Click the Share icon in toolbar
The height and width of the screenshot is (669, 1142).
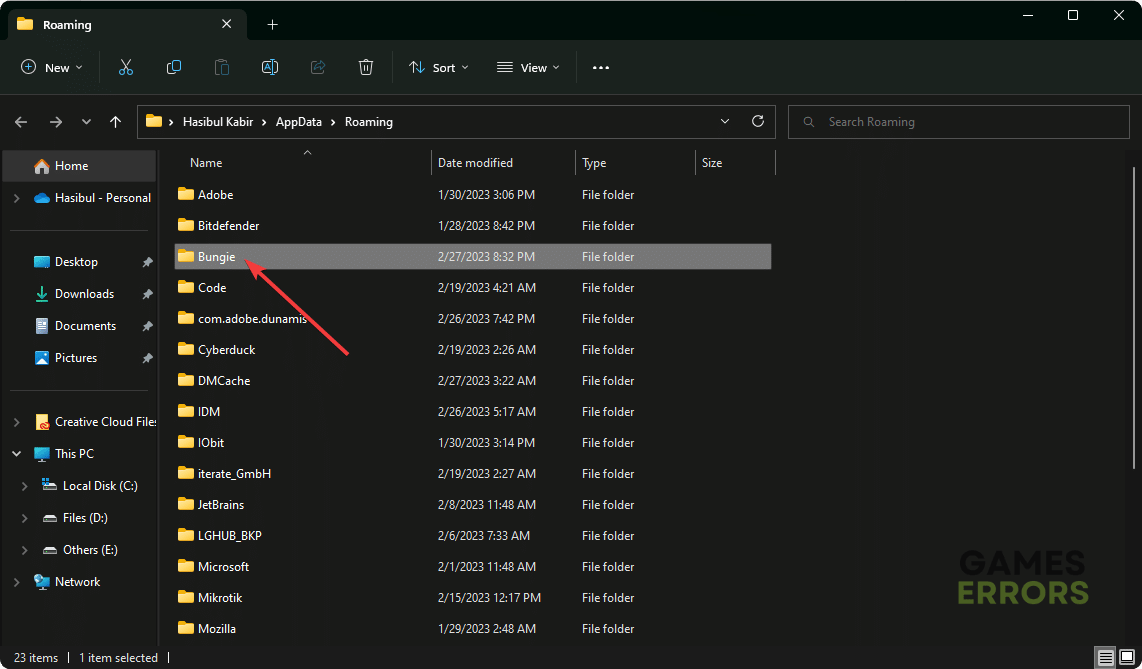coord(318,67)
